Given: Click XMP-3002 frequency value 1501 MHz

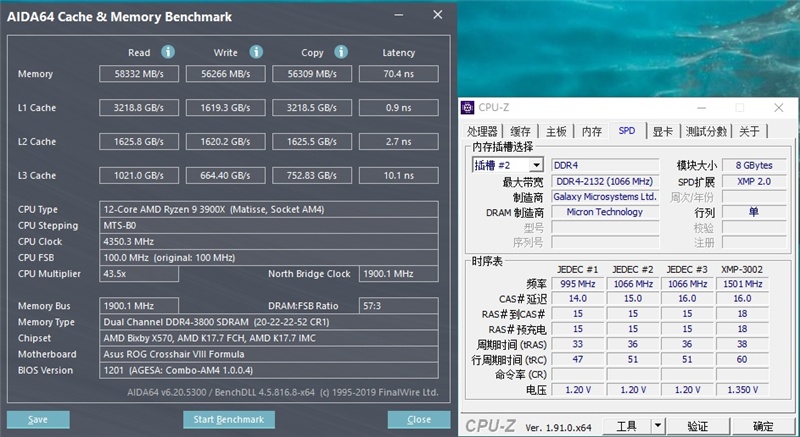Looking at the screenshot, I should pos(742,284).
